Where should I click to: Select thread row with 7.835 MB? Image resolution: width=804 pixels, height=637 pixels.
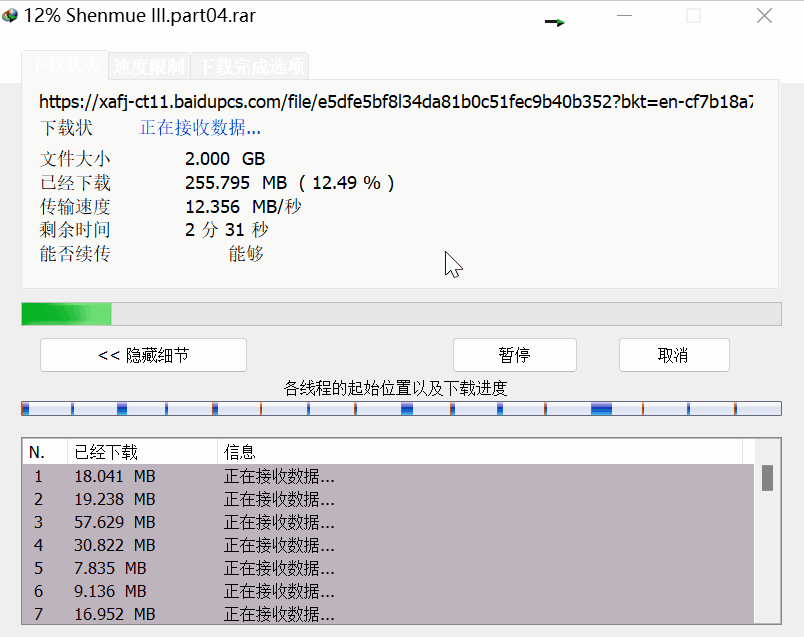coord(388,568)
